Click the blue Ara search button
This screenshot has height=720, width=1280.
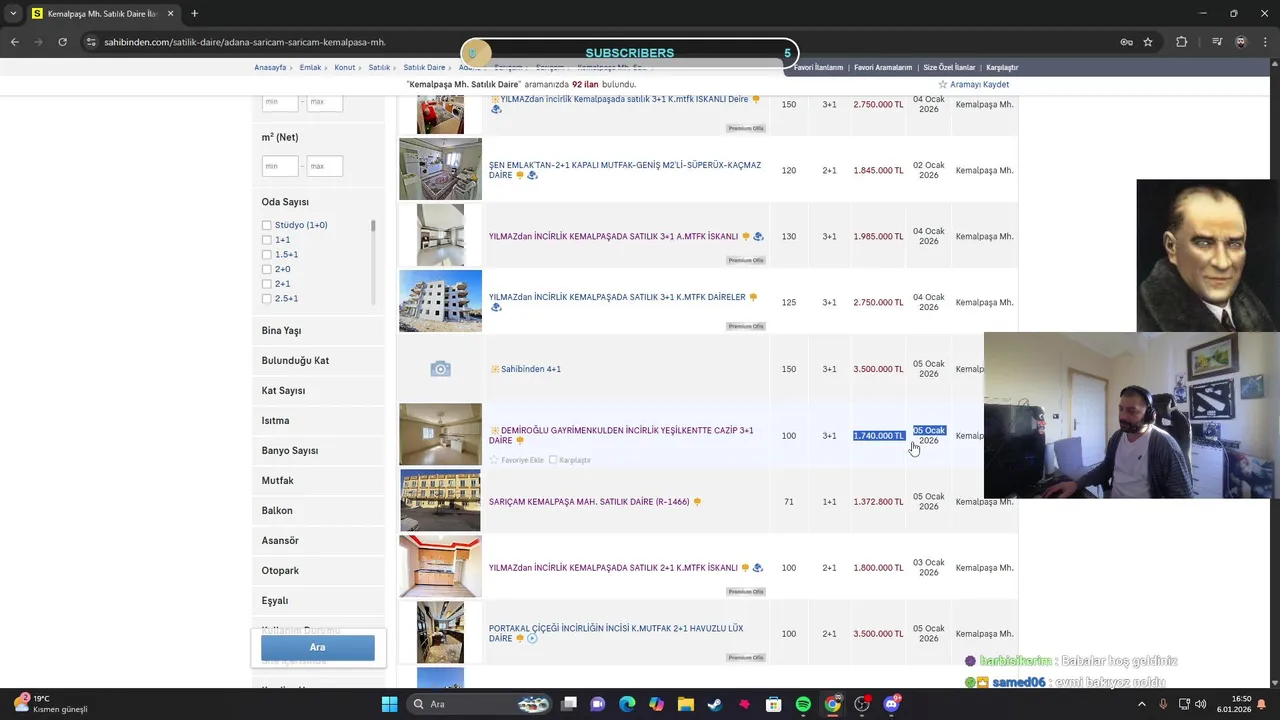pos(318,647)
